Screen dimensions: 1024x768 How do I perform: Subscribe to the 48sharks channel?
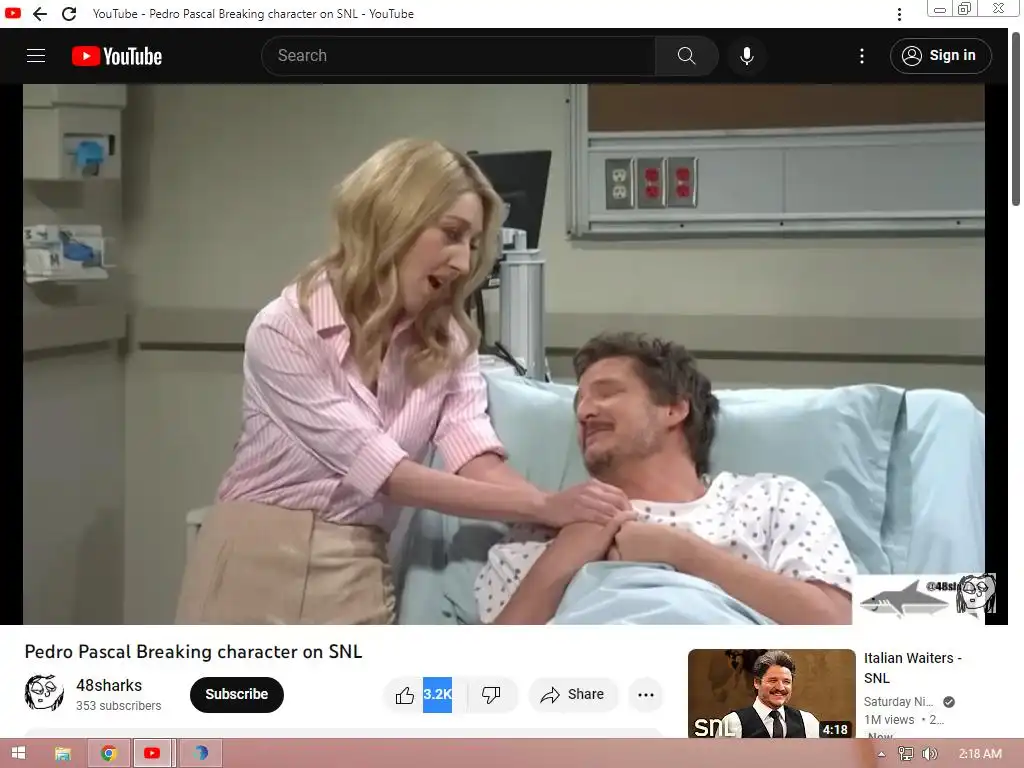[236, 694]
